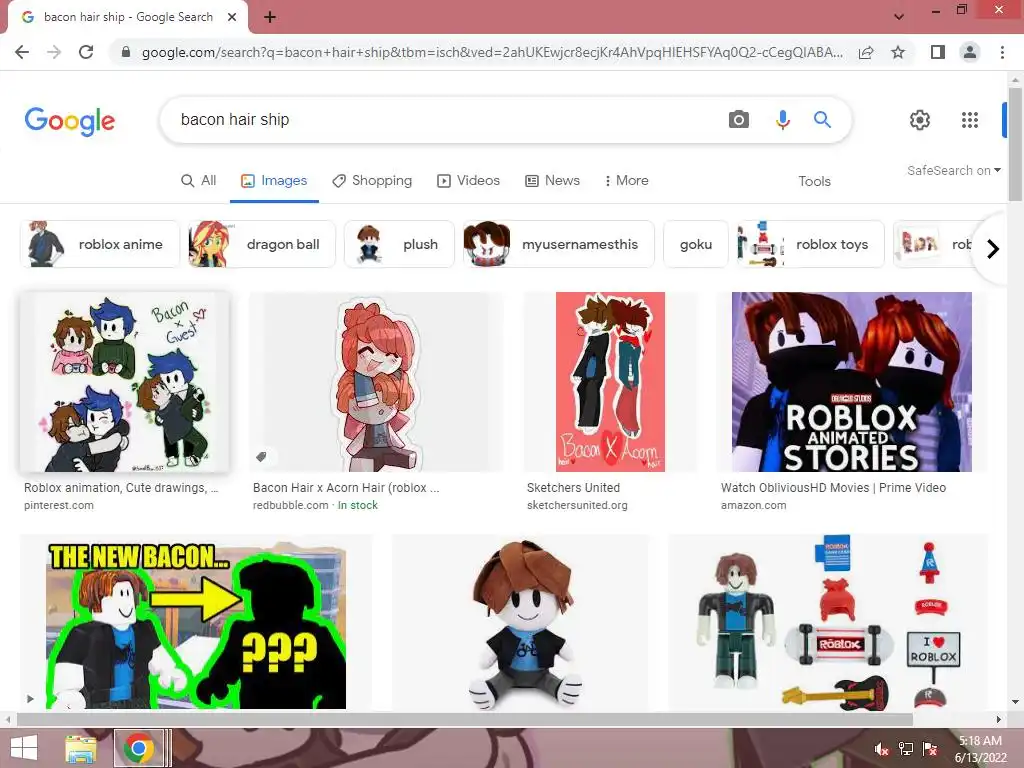1024x768 pixels.
Task: Click the blue search magnifier button
Action: tap(822, 120)
